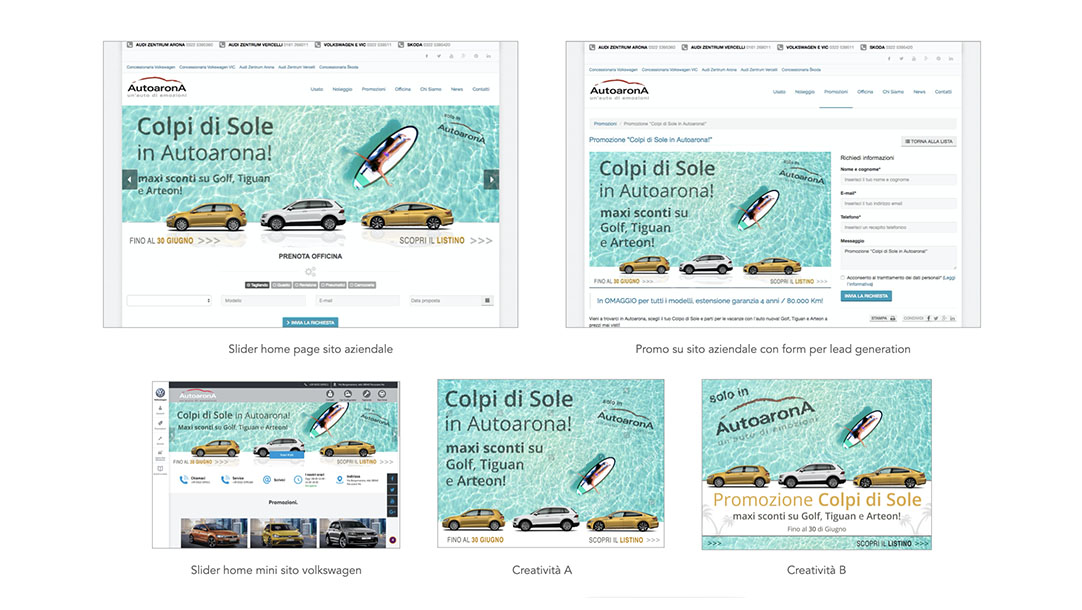The image size is (1082, 610).
Task: Click Volkswagen logo in mini sito sidebar
Action: coord(160,393)
